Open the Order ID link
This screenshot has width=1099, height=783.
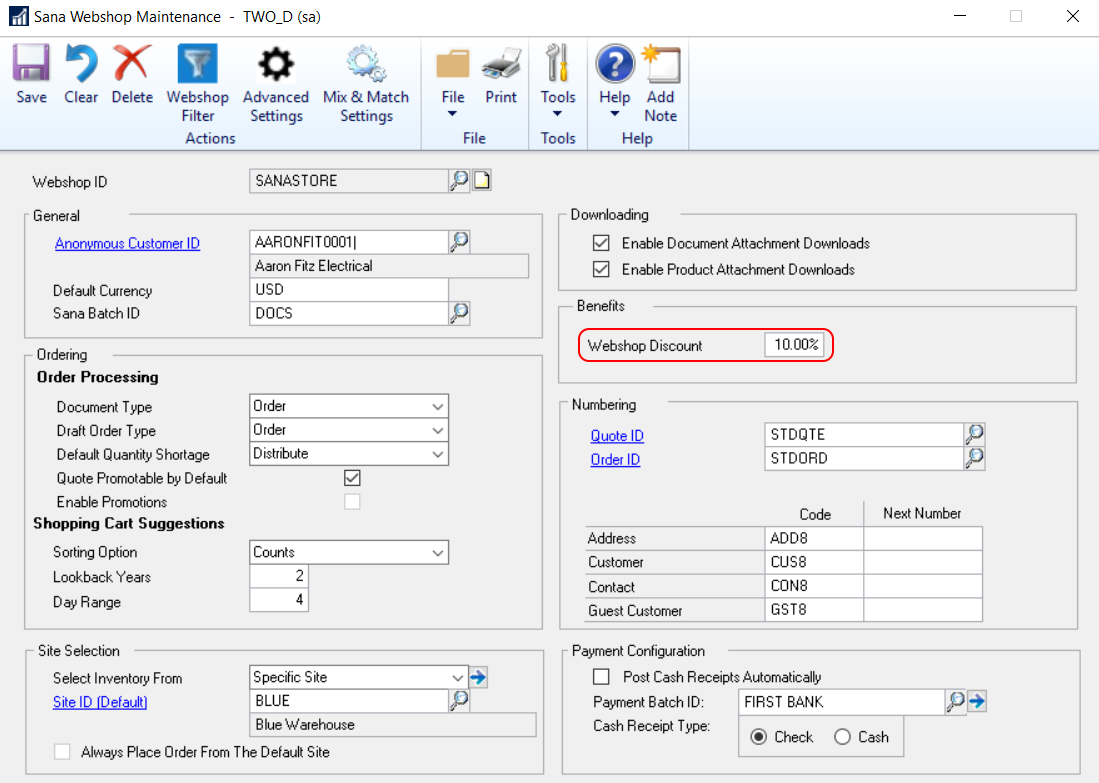click(x=615, y=460)
